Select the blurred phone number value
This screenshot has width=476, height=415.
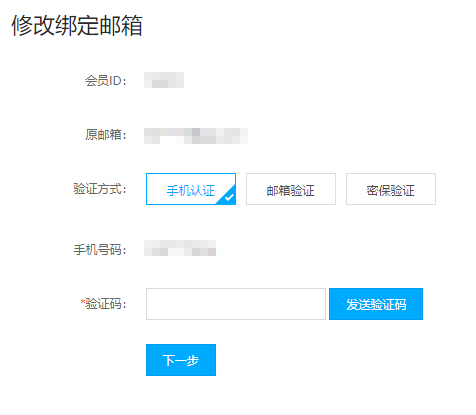(180, 248)
